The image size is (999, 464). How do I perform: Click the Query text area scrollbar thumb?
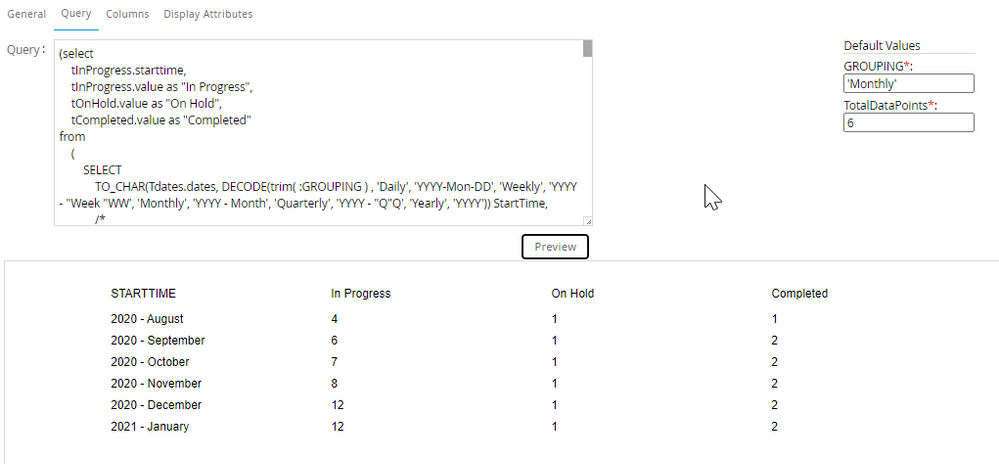[x=588, y=49]
